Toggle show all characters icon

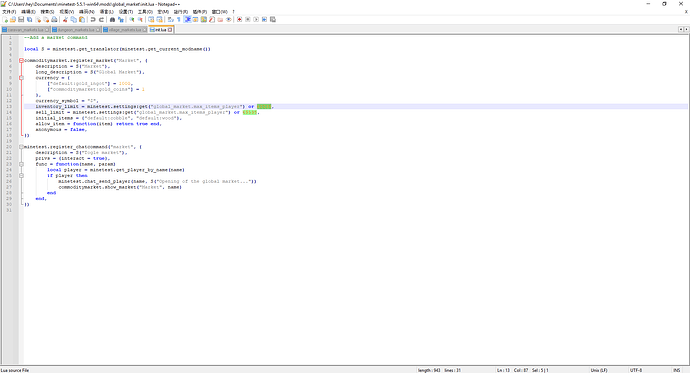[x=178, y=19]
